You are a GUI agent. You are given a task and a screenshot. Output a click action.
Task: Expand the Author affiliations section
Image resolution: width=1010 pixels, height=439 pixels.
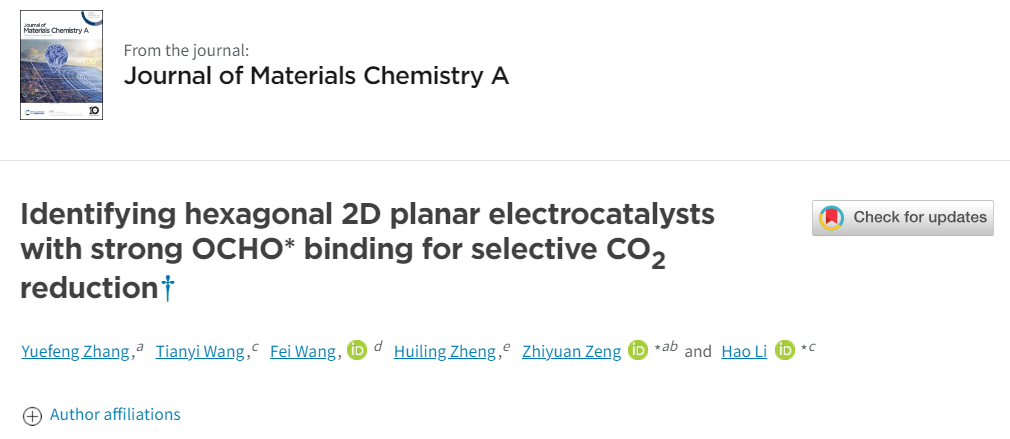pos(102,414)
